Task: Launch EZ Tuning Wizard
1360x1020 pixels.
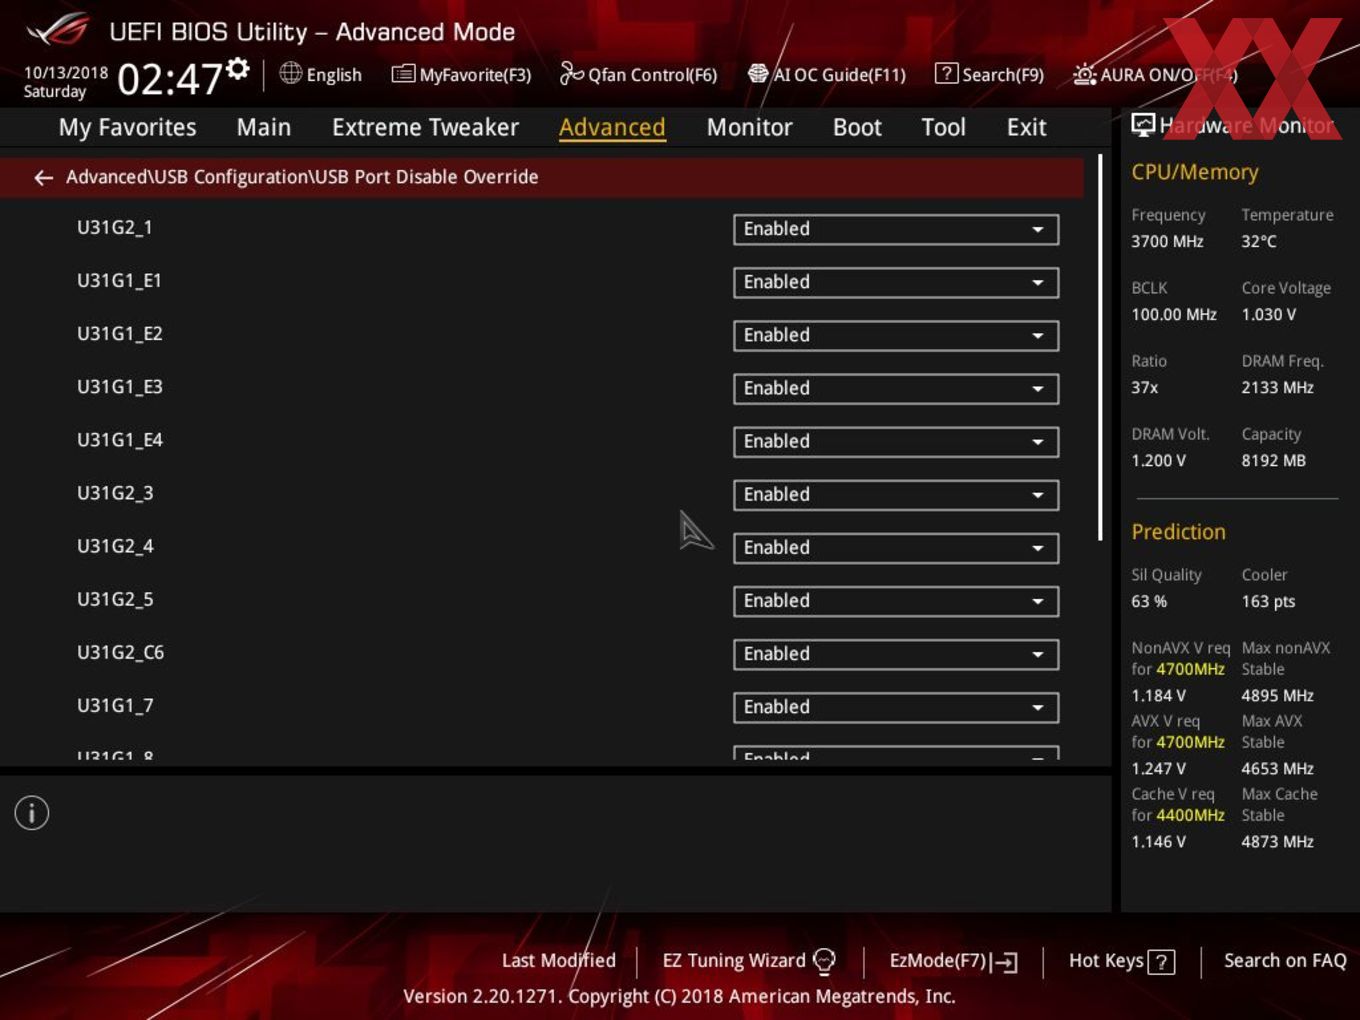Action: [749, 961]
